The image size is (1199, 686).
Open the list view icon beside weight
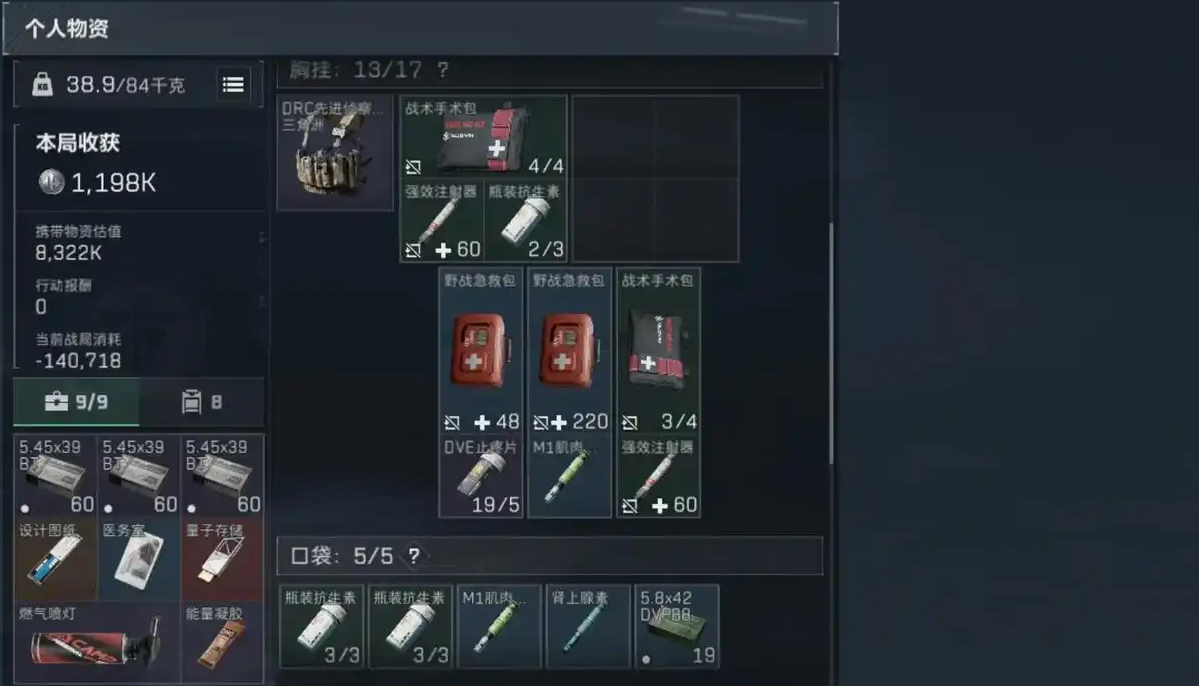click(x=233, y=84)
